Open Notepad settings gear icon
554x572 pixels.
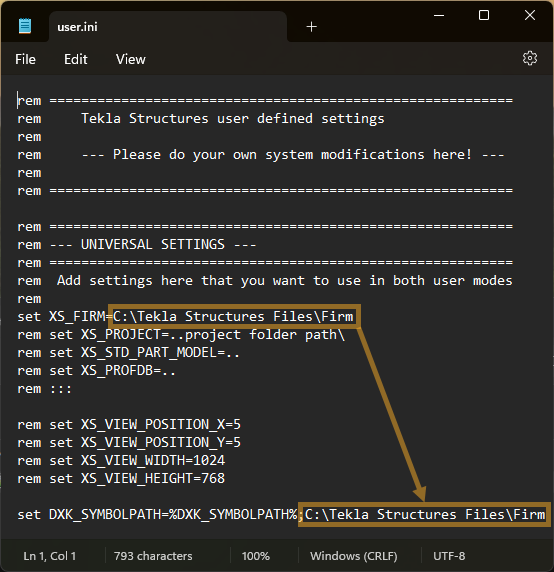click(530, 58)
